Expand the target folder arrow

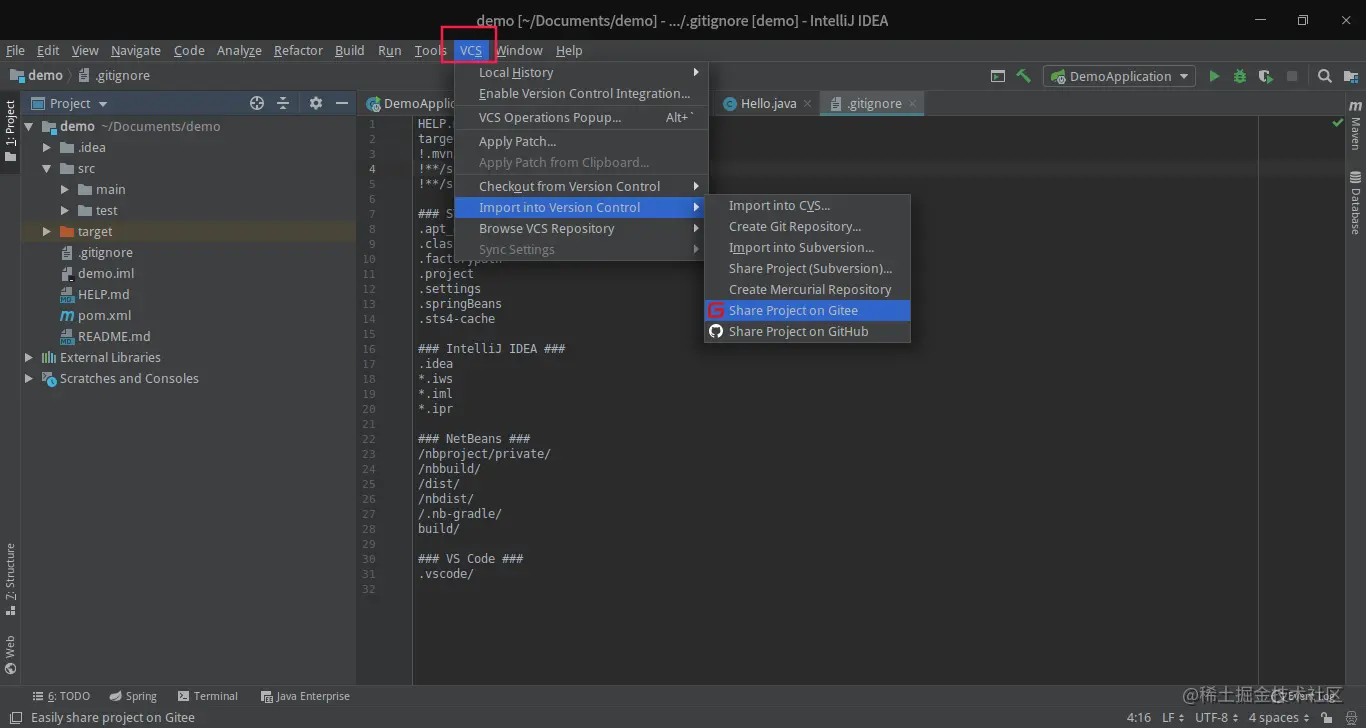tap(47, 232)
